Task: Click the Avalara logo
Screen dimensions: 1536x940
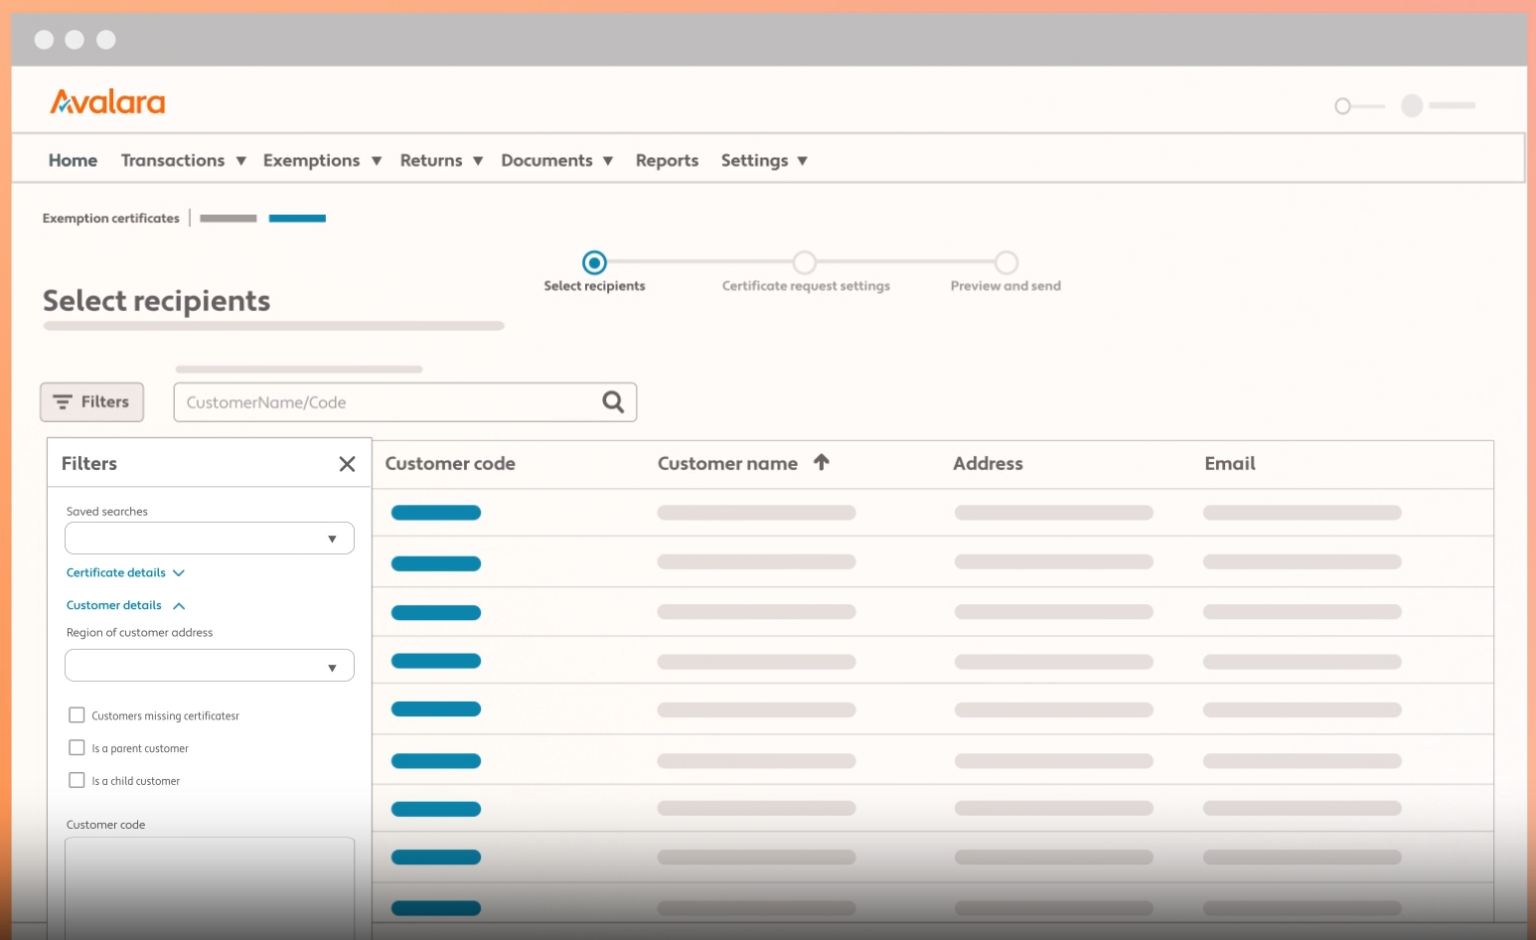Action: tap(107, 101)
